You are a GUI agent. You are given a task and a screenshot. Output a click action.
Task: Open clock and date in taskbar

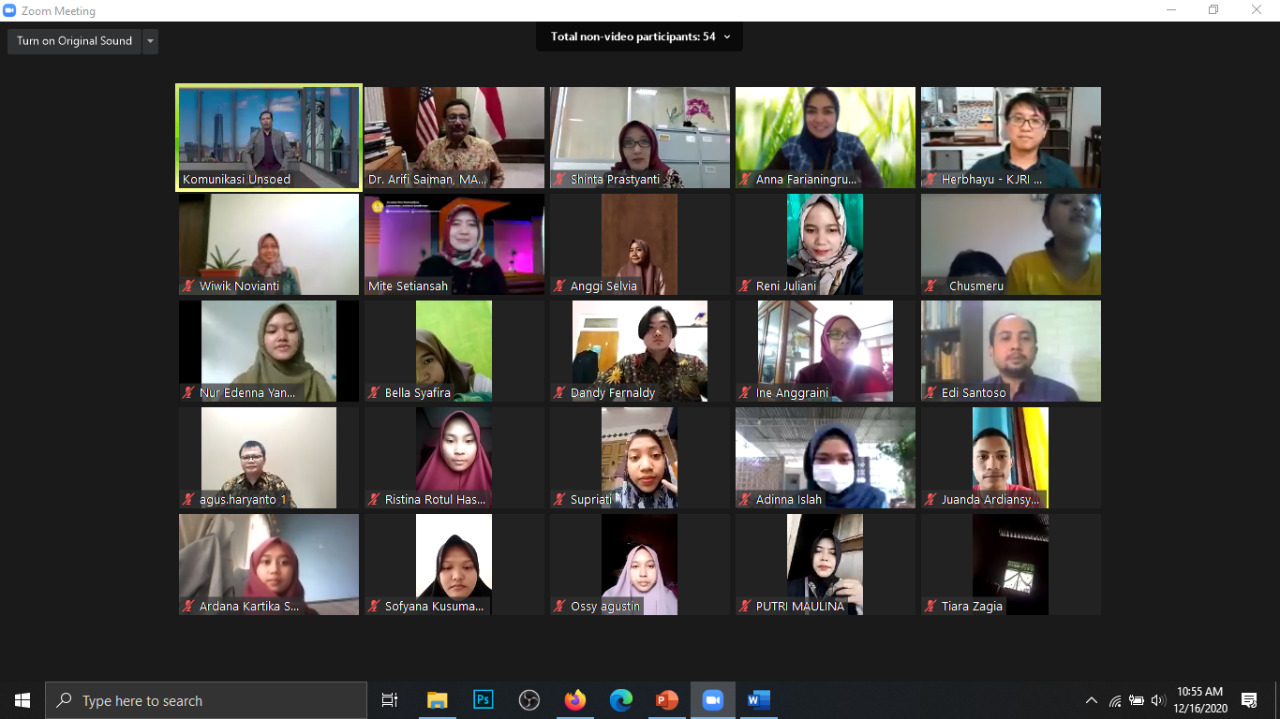1199,699
